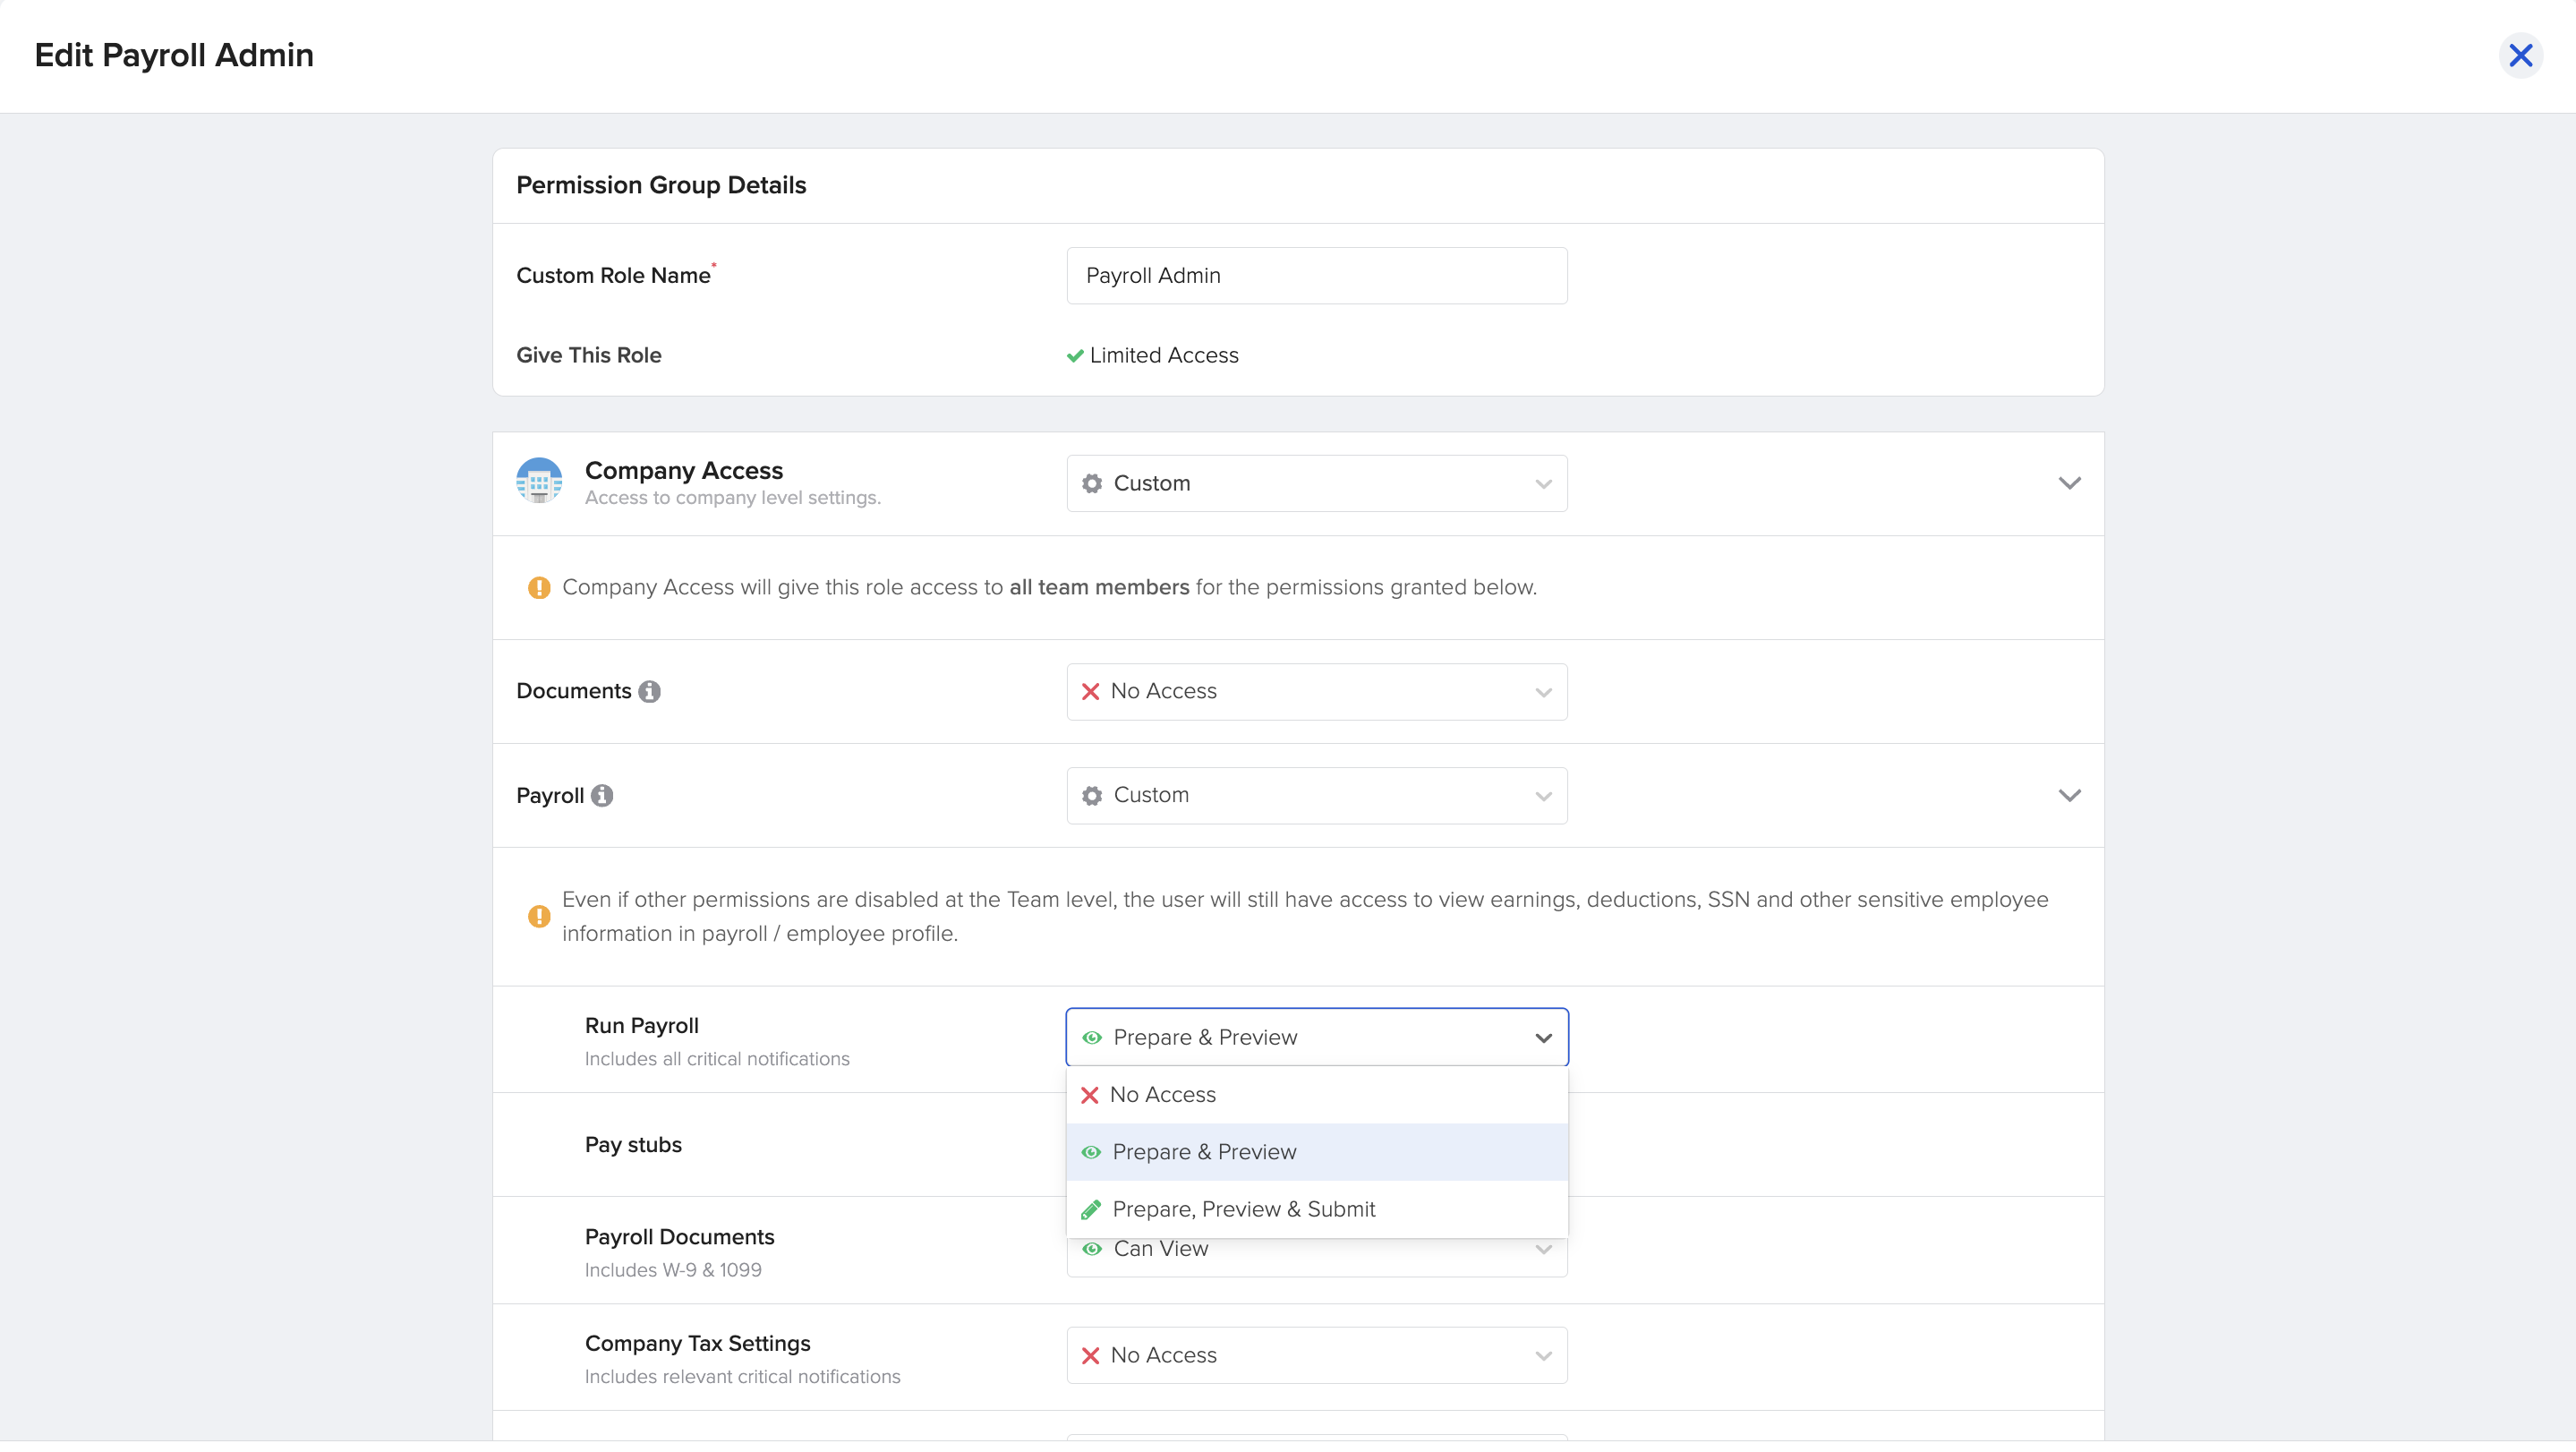
Task: Select No Access in the open Run Payroll dropdown
Action: tap(1163, 1094)
